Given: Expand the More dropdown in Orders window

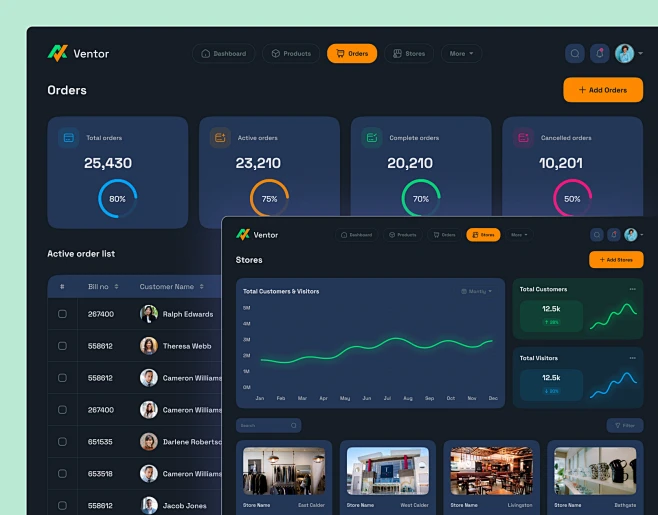Looking at the screenshot, I should pyautogui.click(x=461, y=53).
